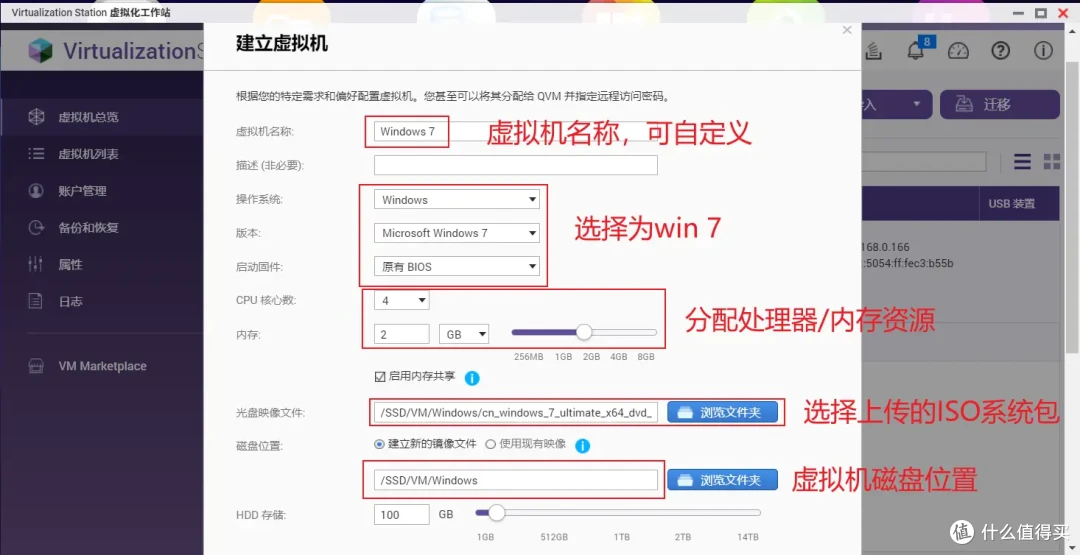Click info icon beside 使用现有映像
Screen dimensions: 1080x555
[582, 446]
